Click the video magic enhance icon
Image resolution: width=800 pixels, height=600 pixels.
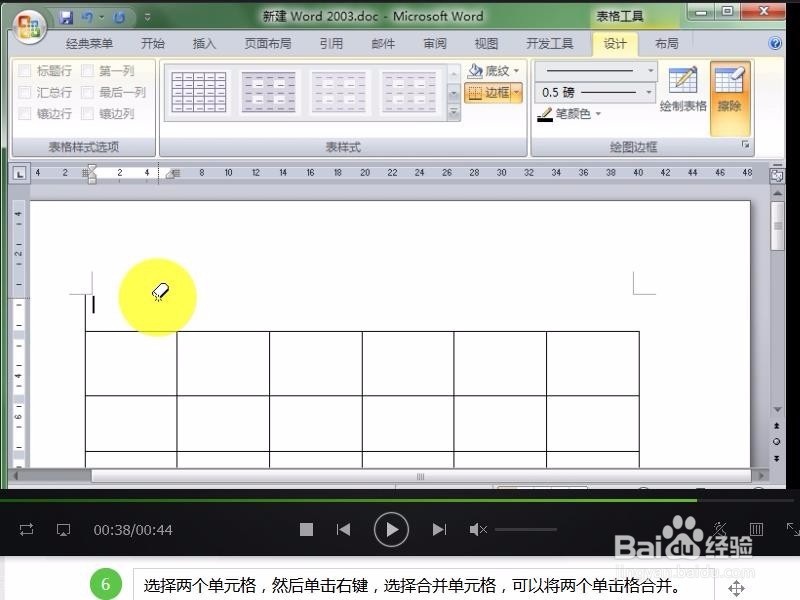pos(720,529)
